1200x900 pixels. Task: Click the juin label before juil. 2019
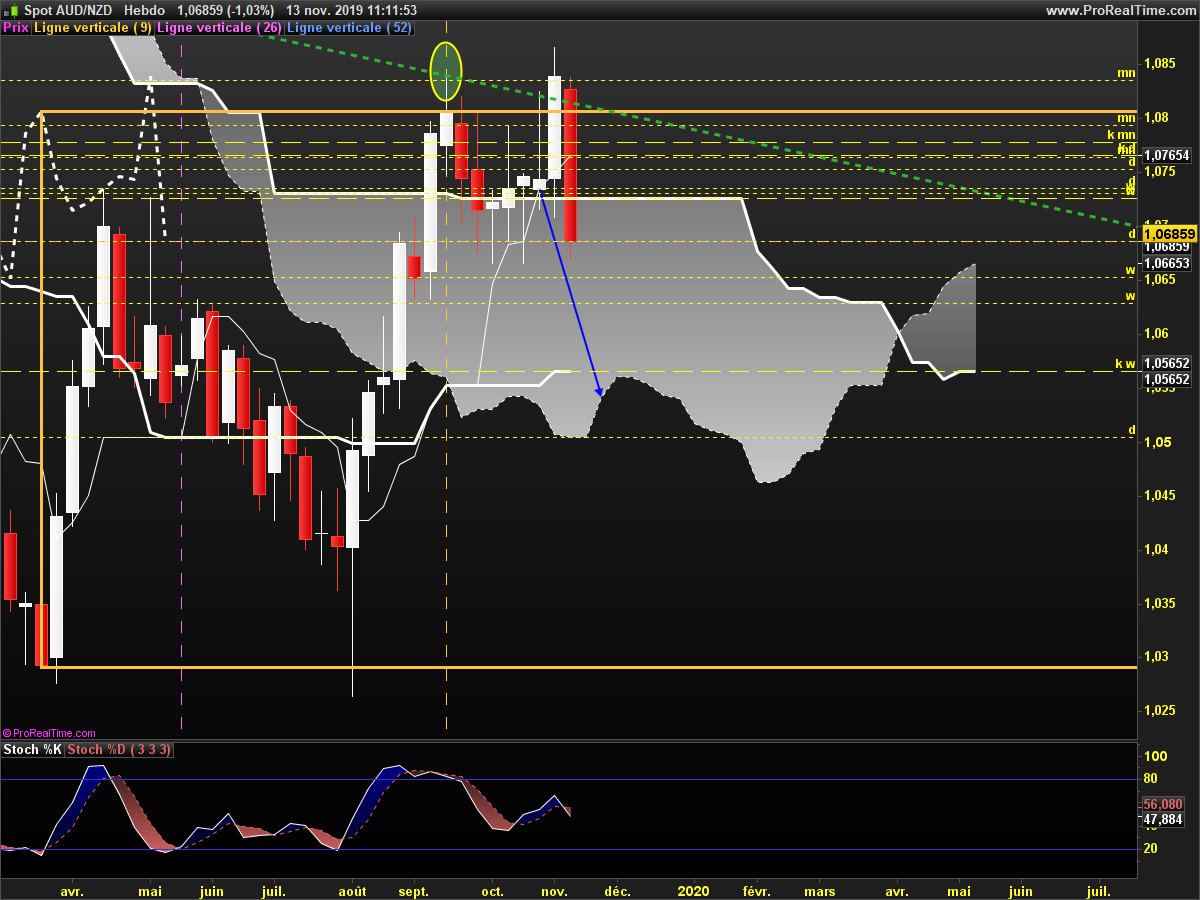[x=211, y=891]
